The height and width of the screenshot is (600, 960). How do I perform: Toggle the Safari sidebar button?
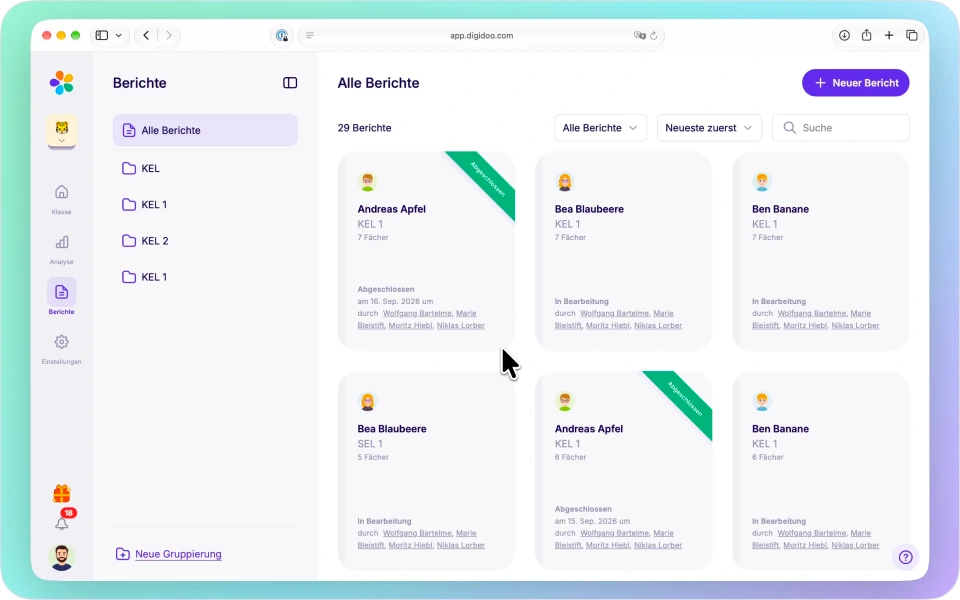pyautogui.click(x=102, y=36)
